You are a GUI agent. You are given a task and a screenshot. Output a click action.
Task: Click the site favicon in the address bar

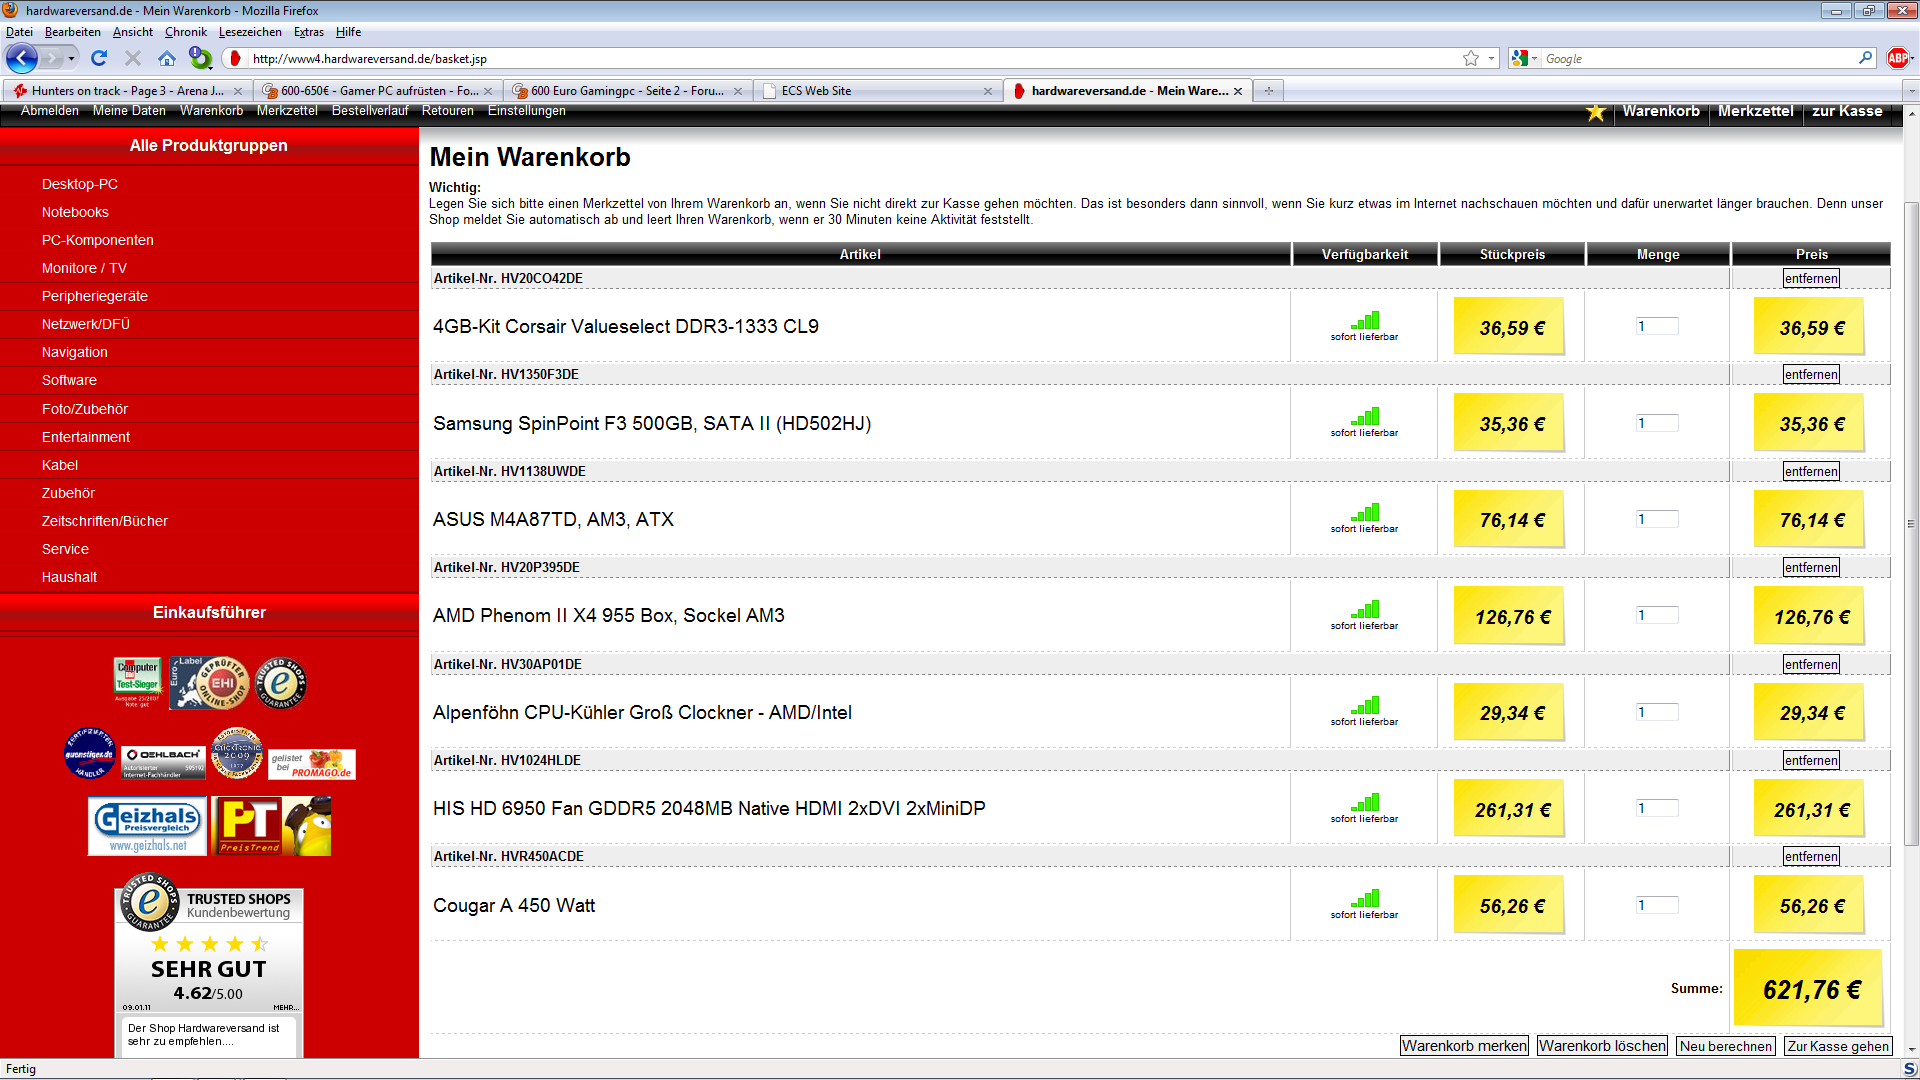[x=235, y=58]
